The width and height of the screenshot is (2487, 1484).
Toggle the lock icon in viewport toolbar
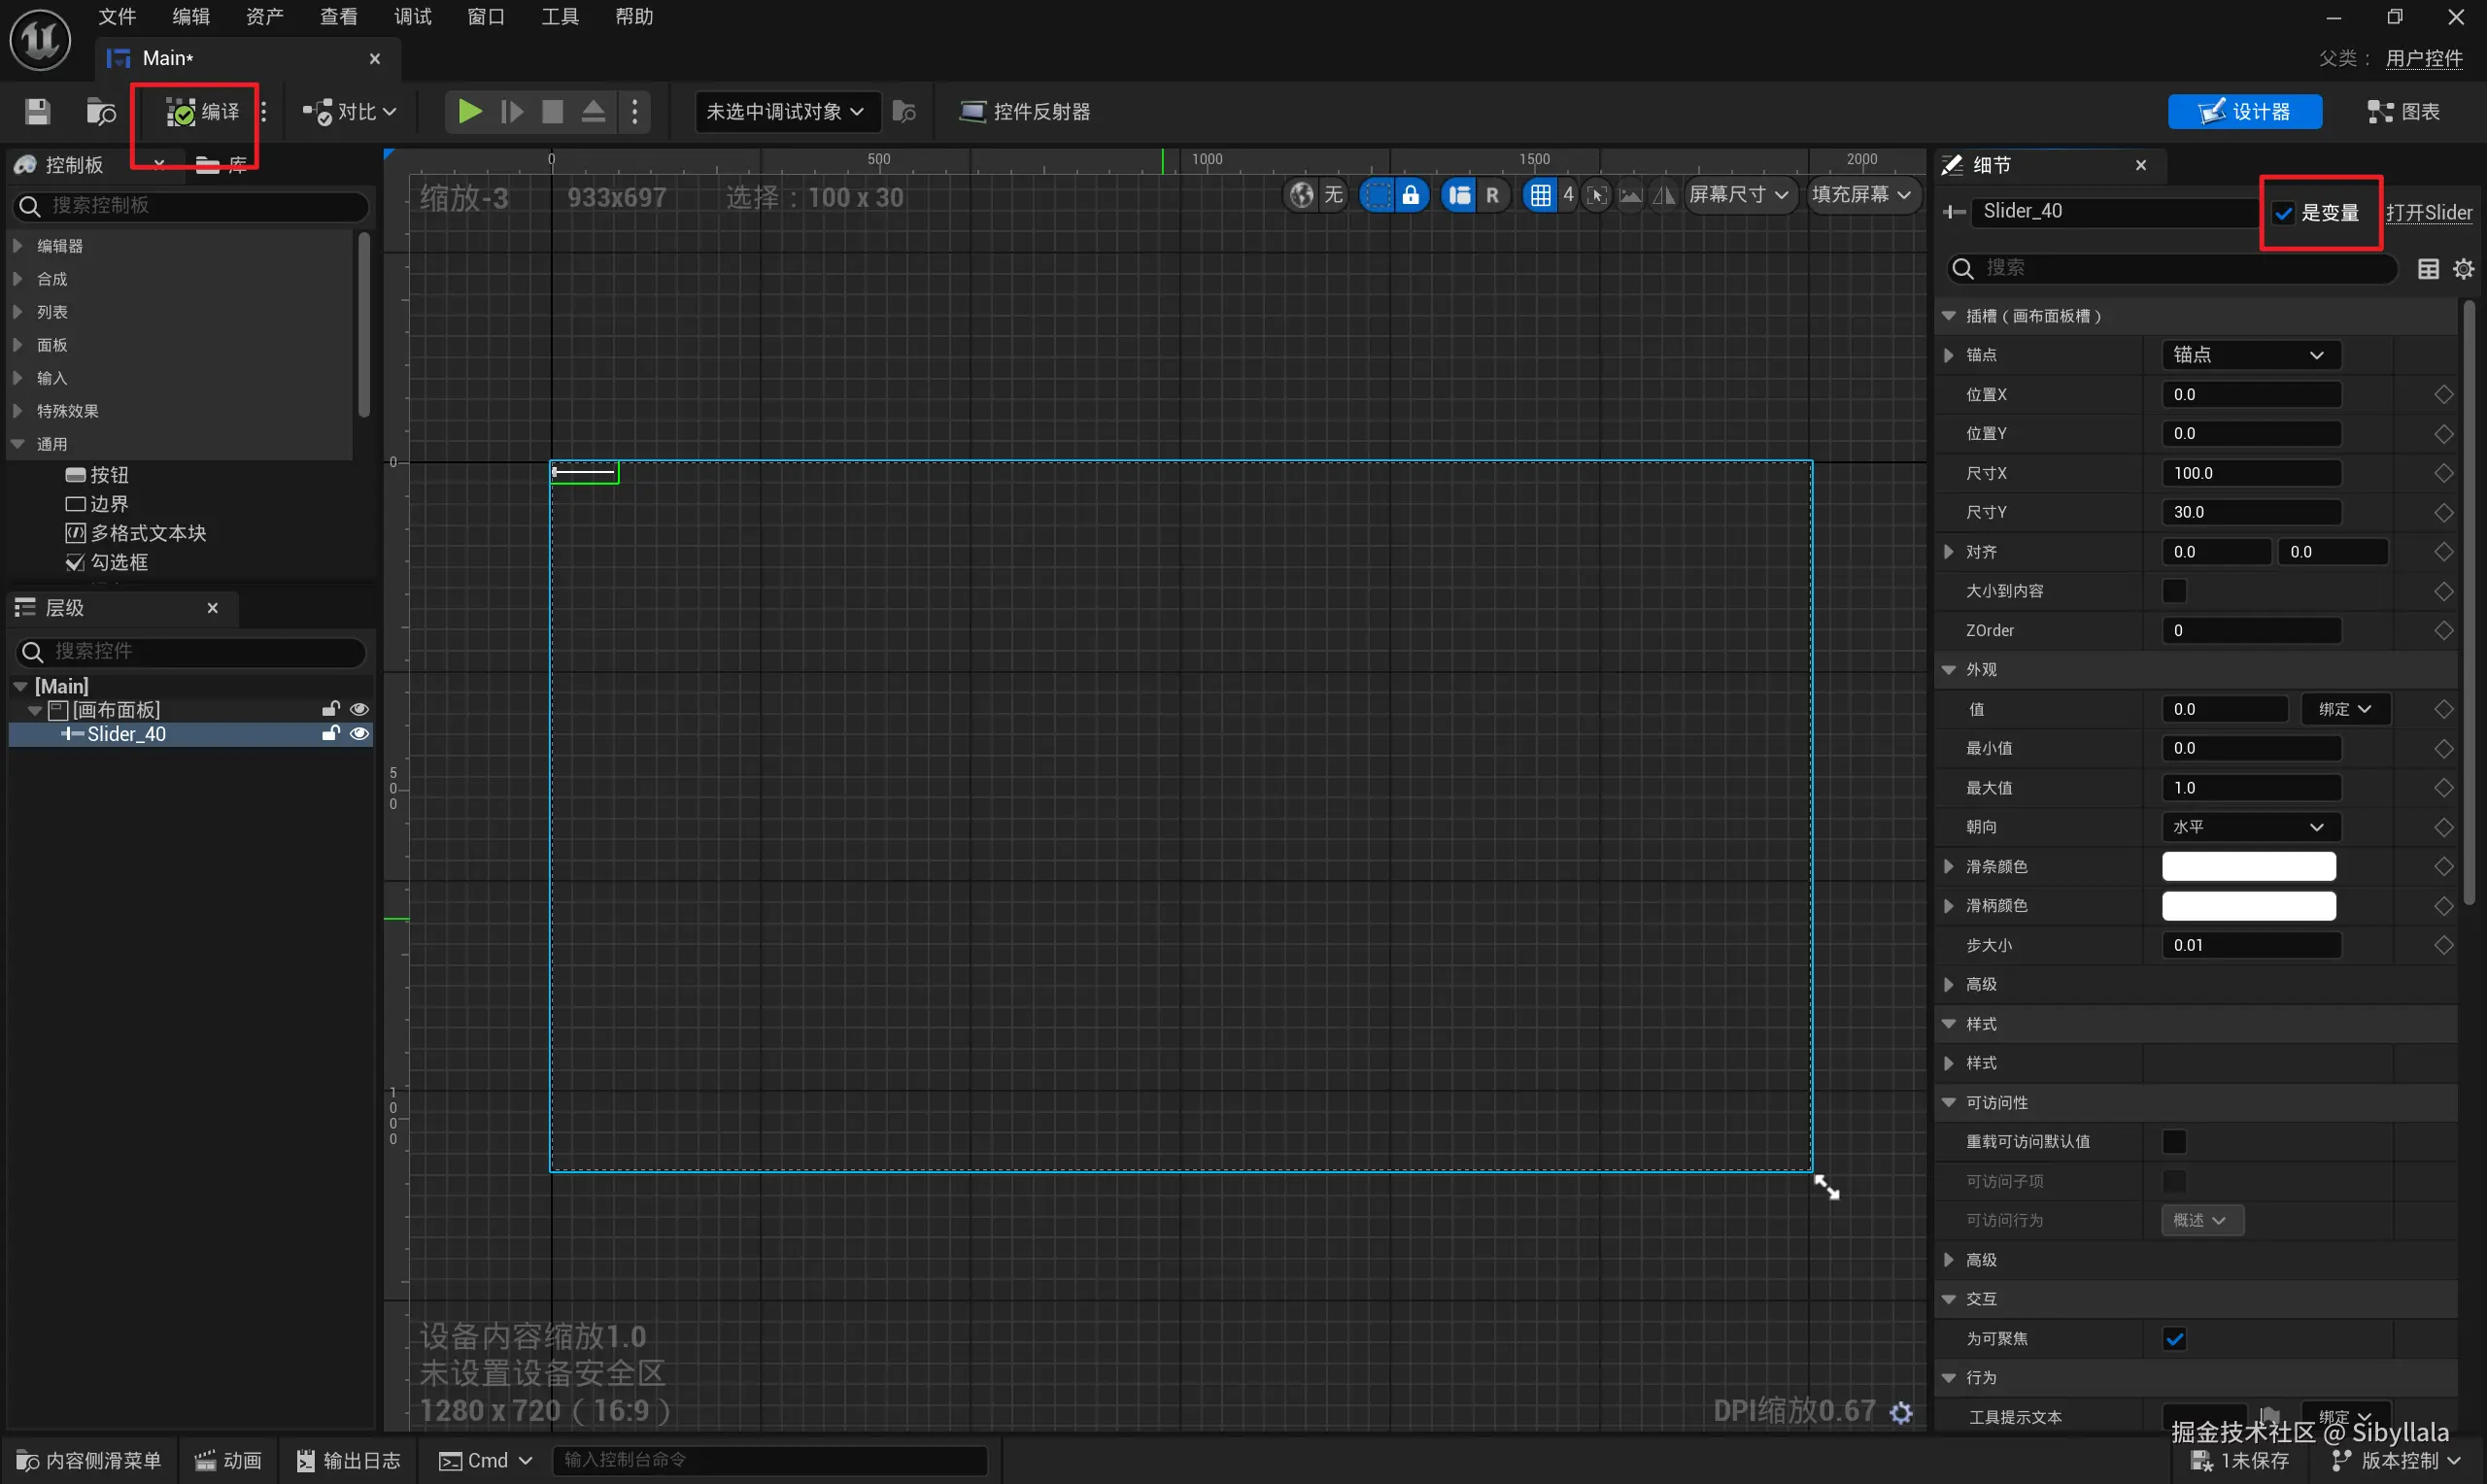[x=1410, y=195]
